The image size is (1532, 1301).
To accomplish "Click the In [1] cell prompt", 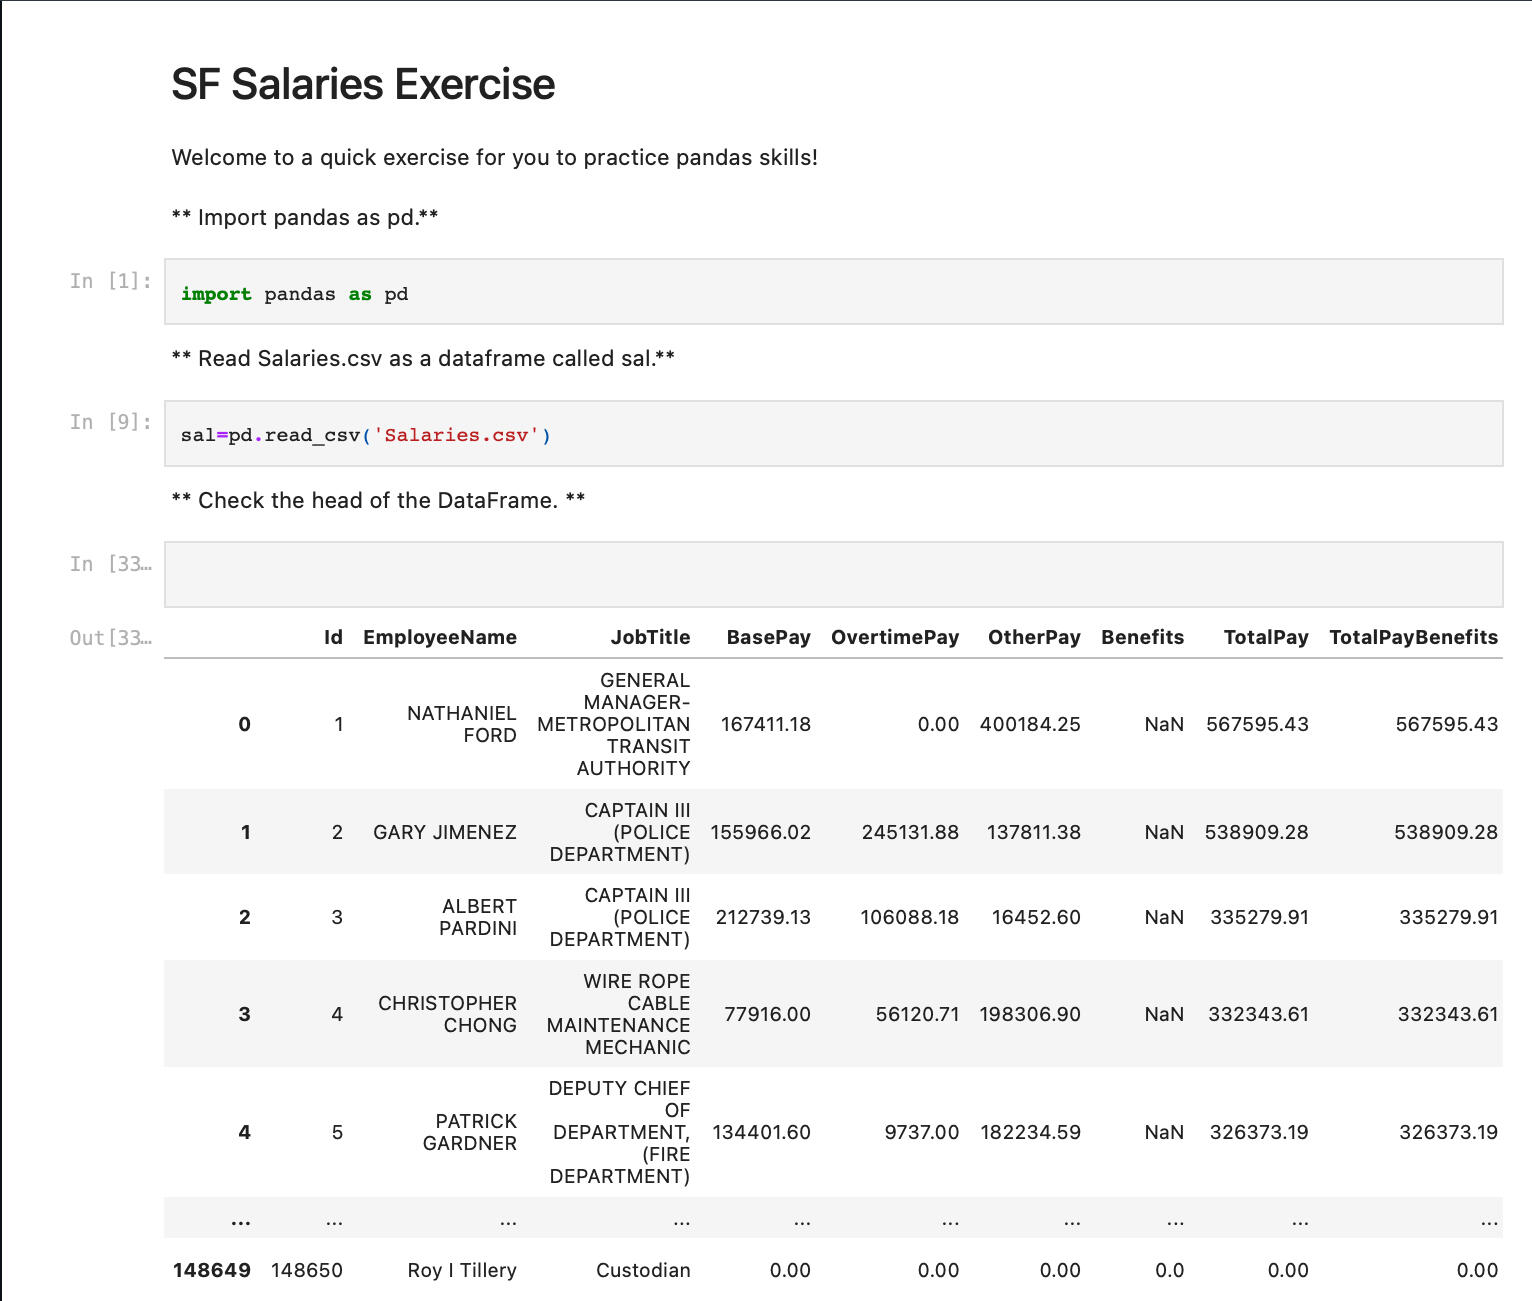I will click(x=110, y=281).
